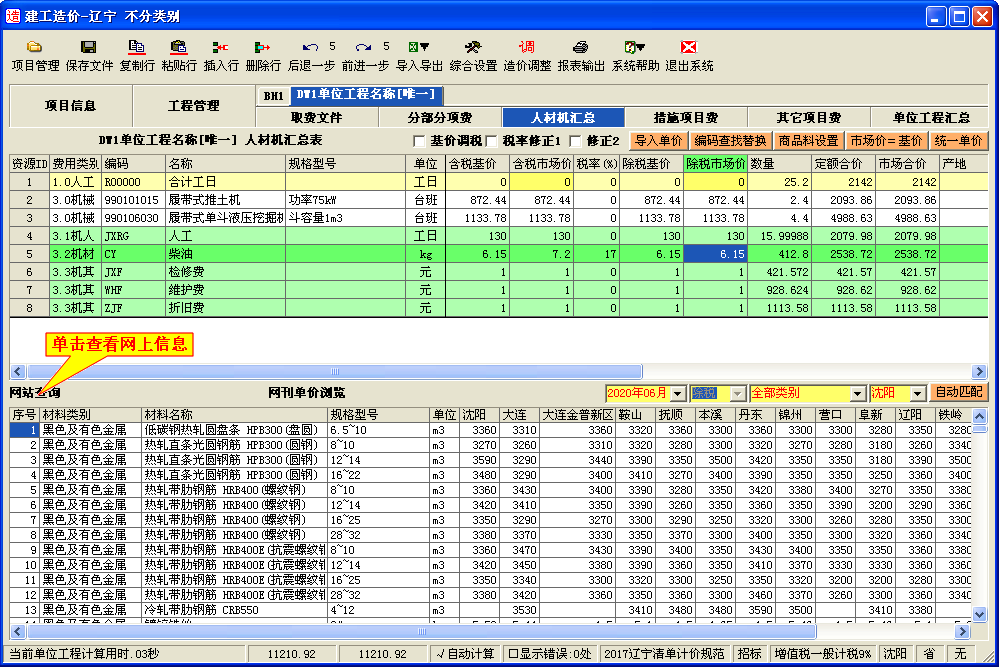Toggle the 税率修正1 checkbox
The image size is (999, 667).
coord(491,141)
